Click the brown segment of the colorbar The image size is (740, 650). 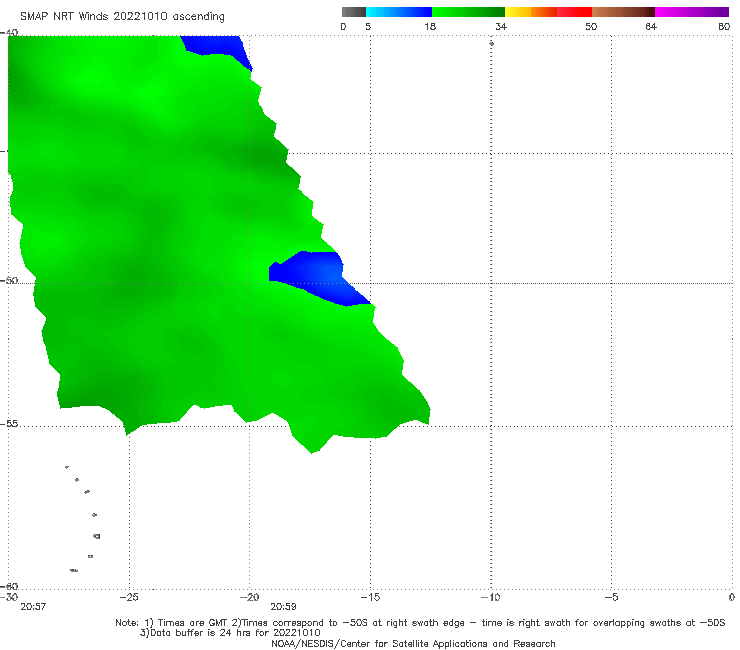click(x=623, y=12)
